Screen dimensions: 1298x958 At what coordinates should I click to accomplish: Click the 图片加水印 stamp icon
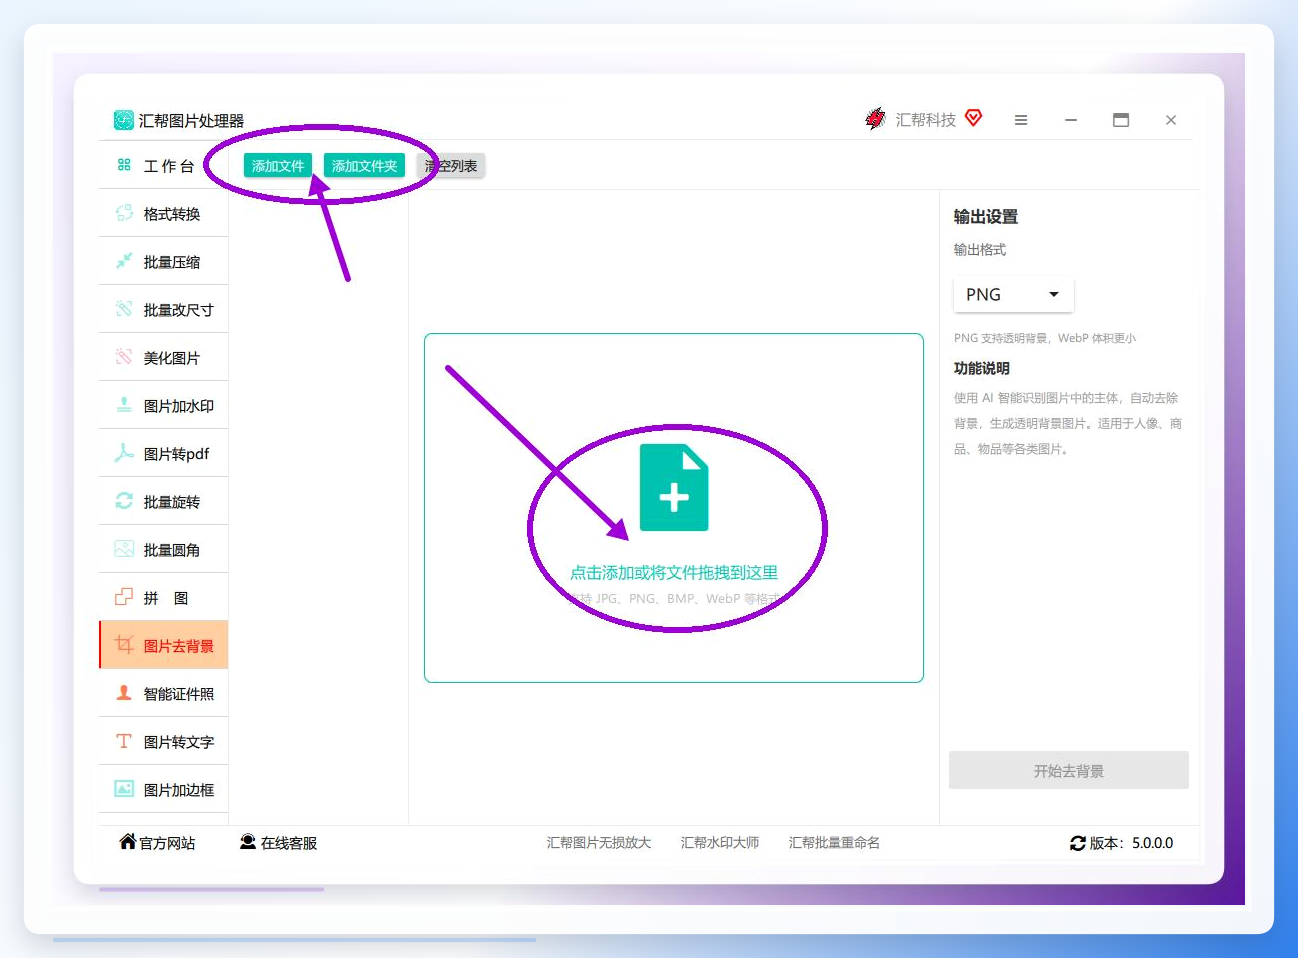(x=124, y=405)
